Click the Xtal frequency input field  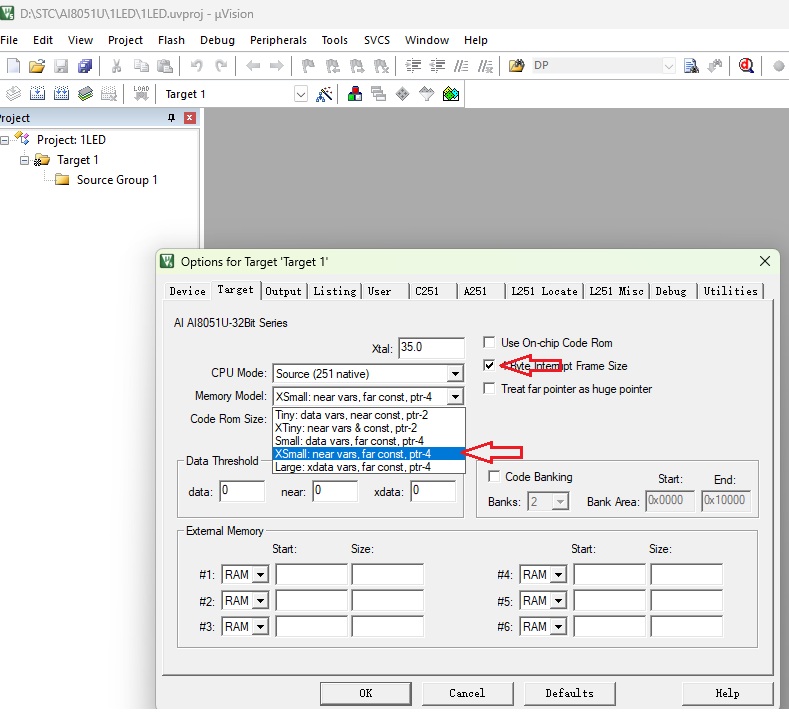(431, 348)
